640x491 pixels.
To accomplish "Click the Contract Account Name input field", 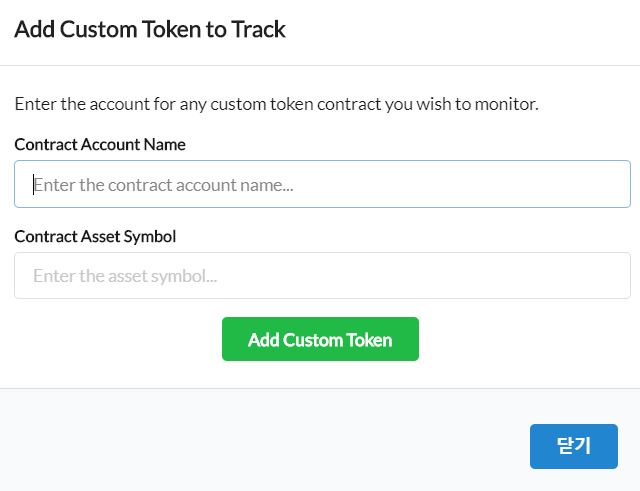I will 322,185.
